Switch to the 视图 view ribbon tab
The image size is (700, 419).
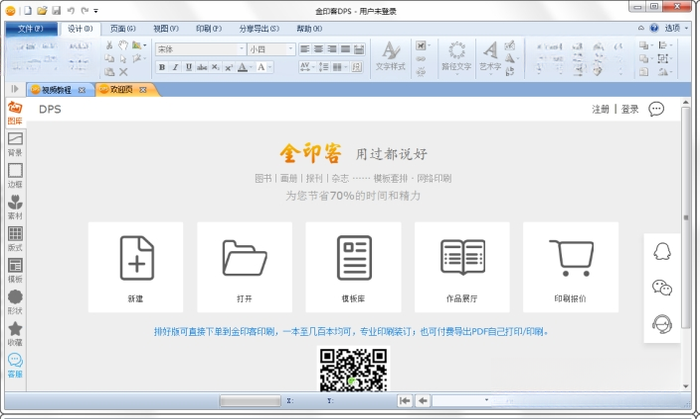point(166,29)
